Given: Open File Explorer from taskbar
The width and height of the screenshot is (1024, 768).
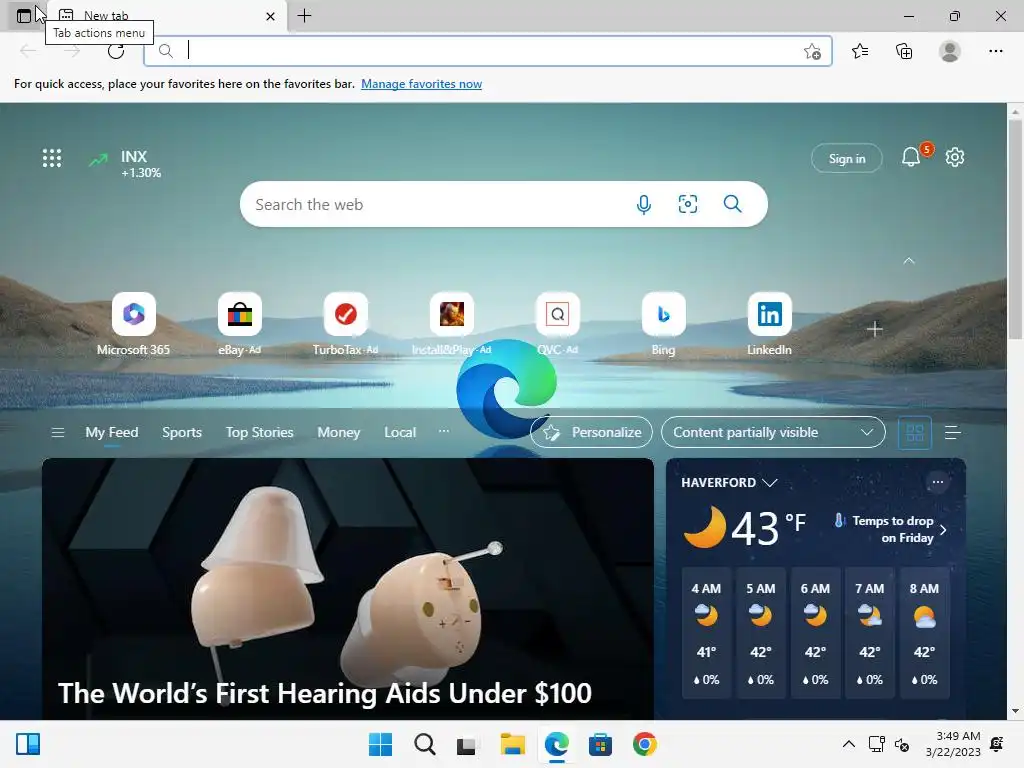Looking at the screenshot, I should (512, 744).
